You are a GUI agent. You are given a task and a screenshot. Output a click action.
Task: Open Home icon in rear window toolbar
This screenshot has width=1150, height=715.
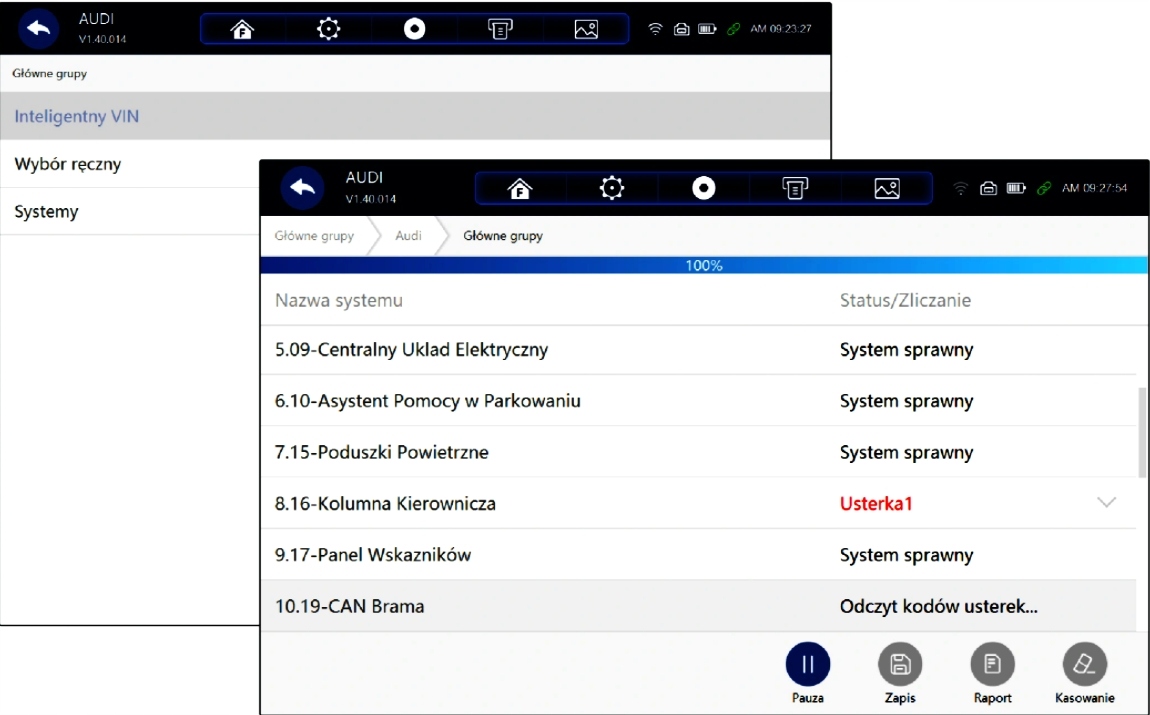click(x=242, y=29)
